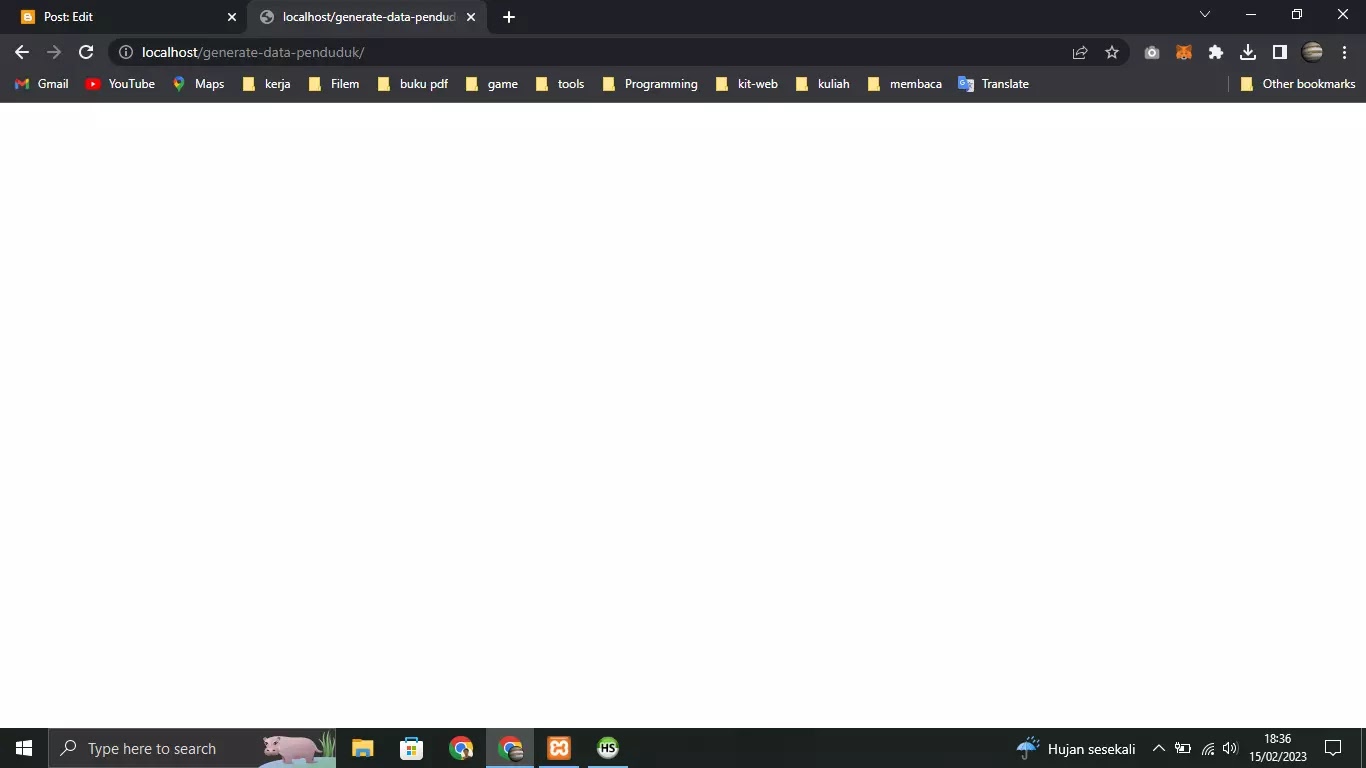Image resolution: width=1366 pixels, height=768 pixels.
Task: Expand the tools bookmark folder
Action: pos(560,84)
